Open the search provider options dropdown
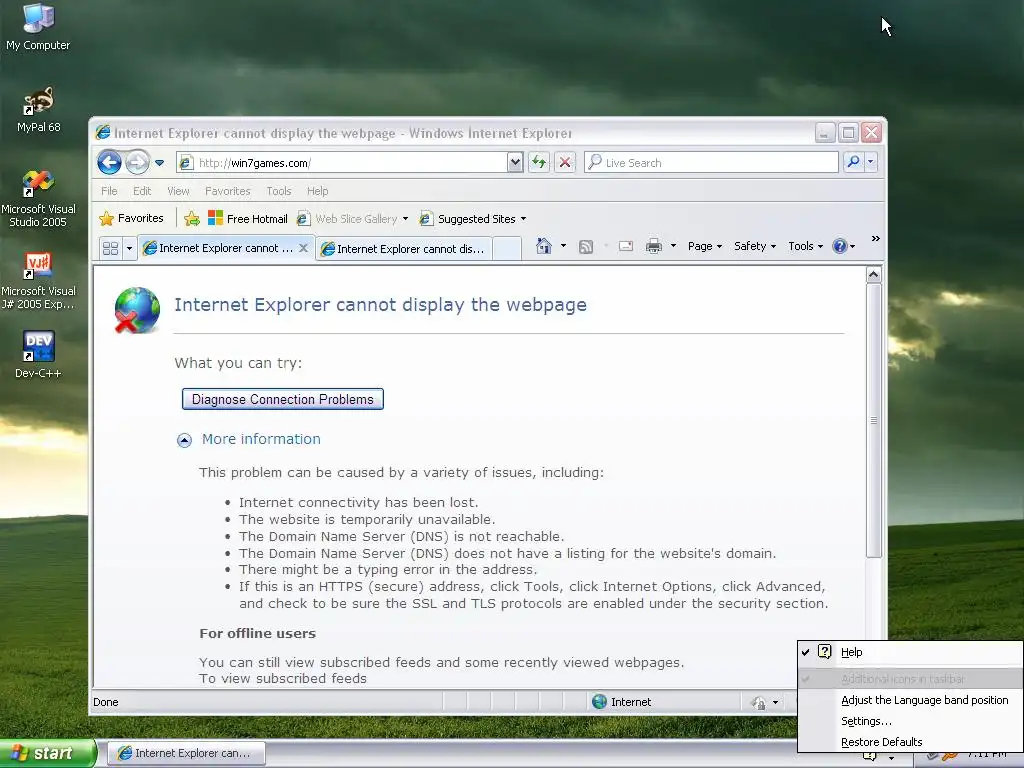This screenshot has width=1024, height=768. [x=871, y=162]
